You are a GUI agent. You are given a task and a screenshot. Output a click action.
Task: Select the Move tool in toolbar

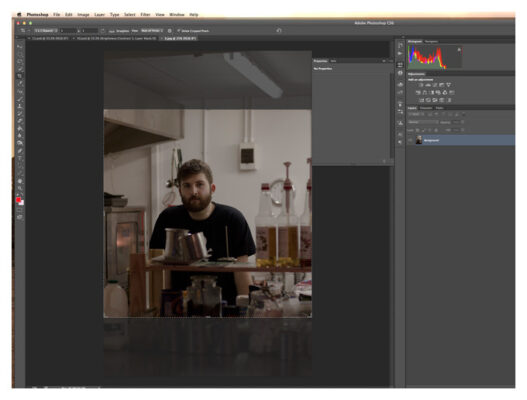20,46
